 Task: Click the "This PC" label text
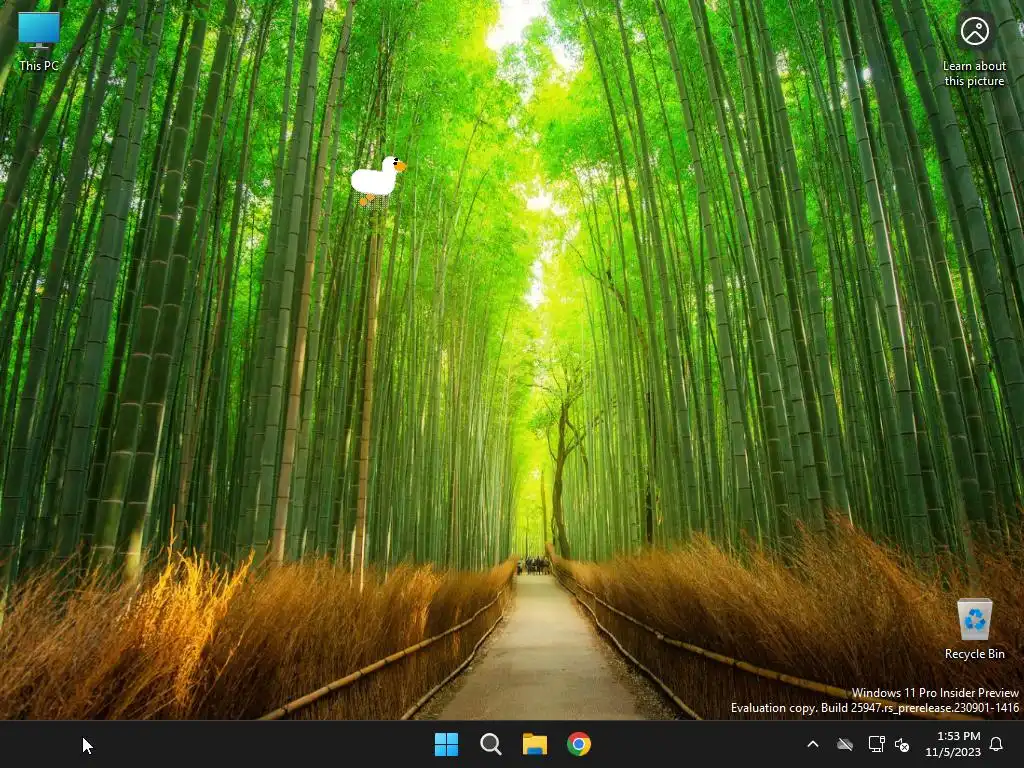coord(39,65)
